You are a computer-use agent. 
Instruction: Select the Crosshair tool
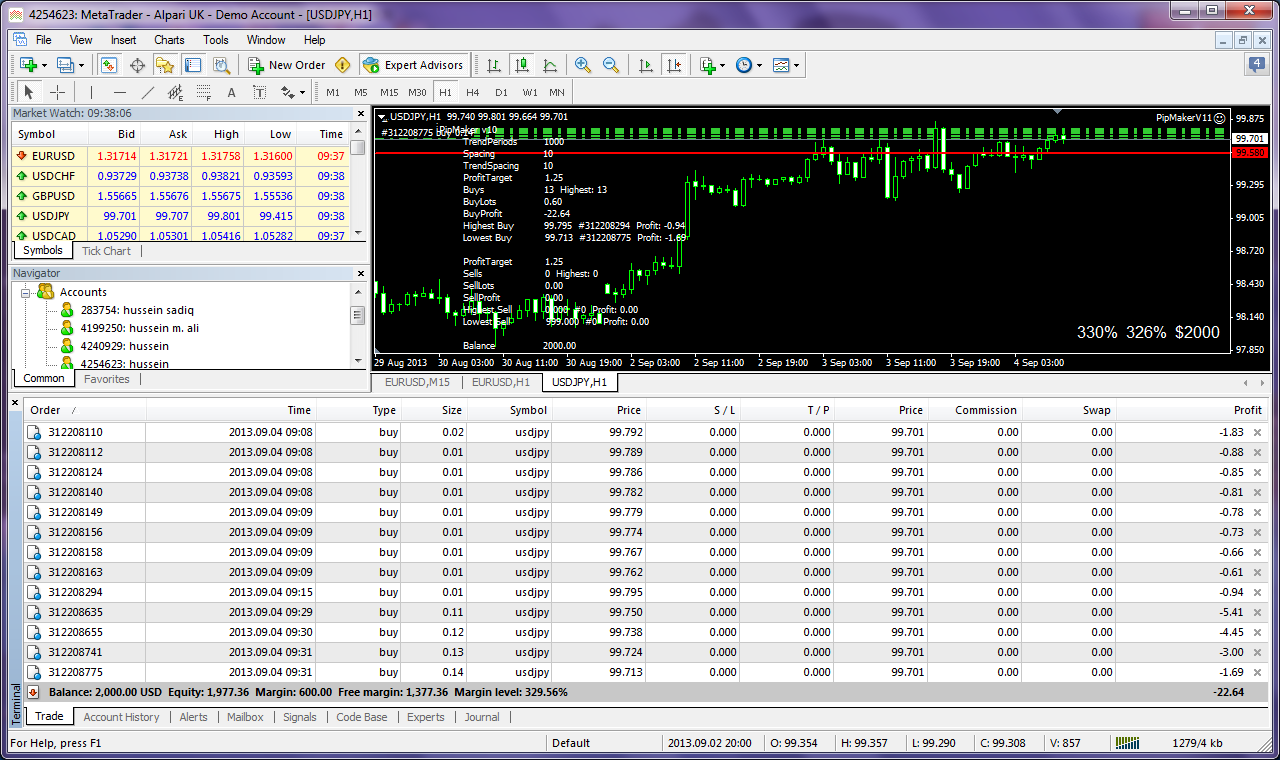click(x=58, y=92)
